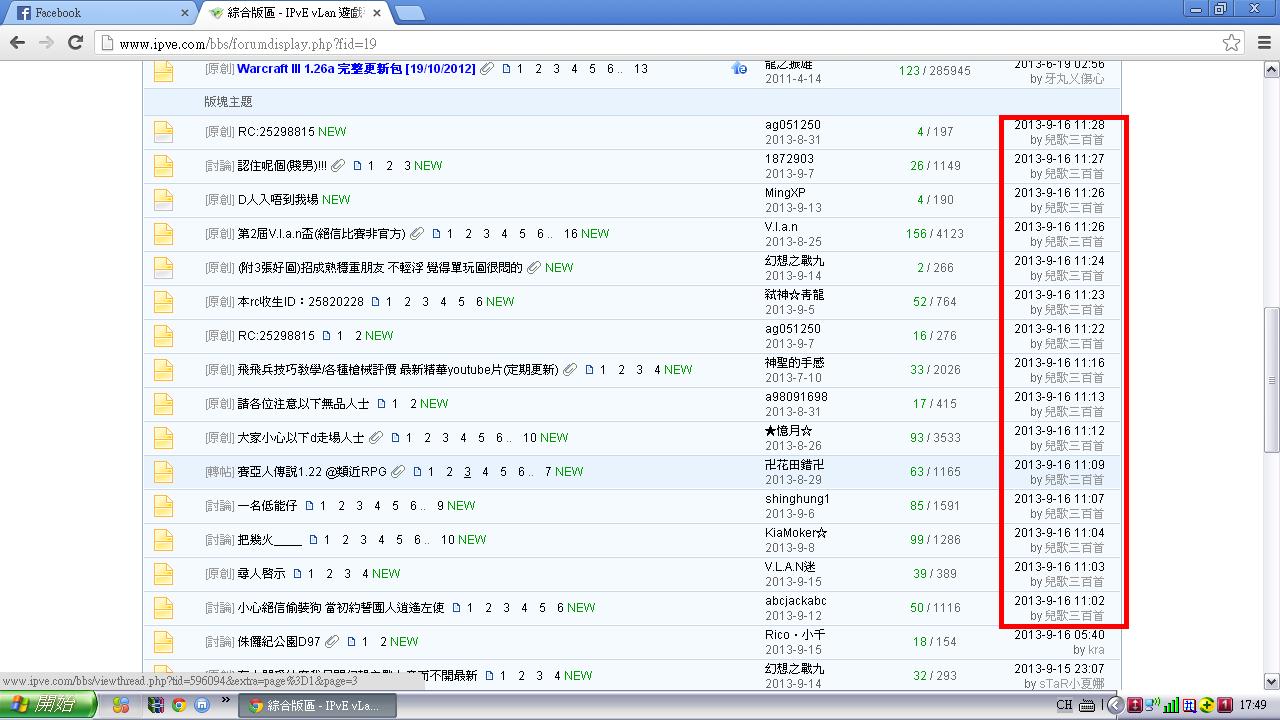Click attachment paperclip icon beside 認住呢個 thread
1280x720 pixels.
(x=338, y=166)
